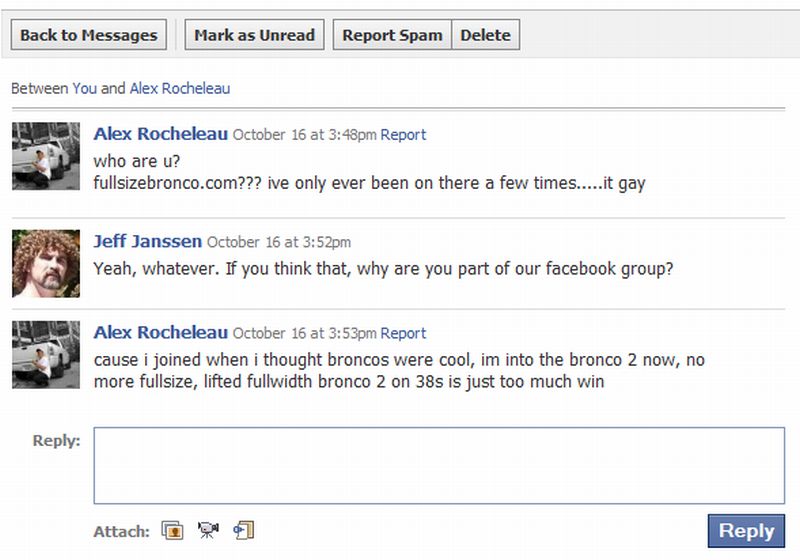This screenshot has height=560, width=800.
Task: Click Alex Rocheleau's name on 3:53pm message
Action: 160,332
